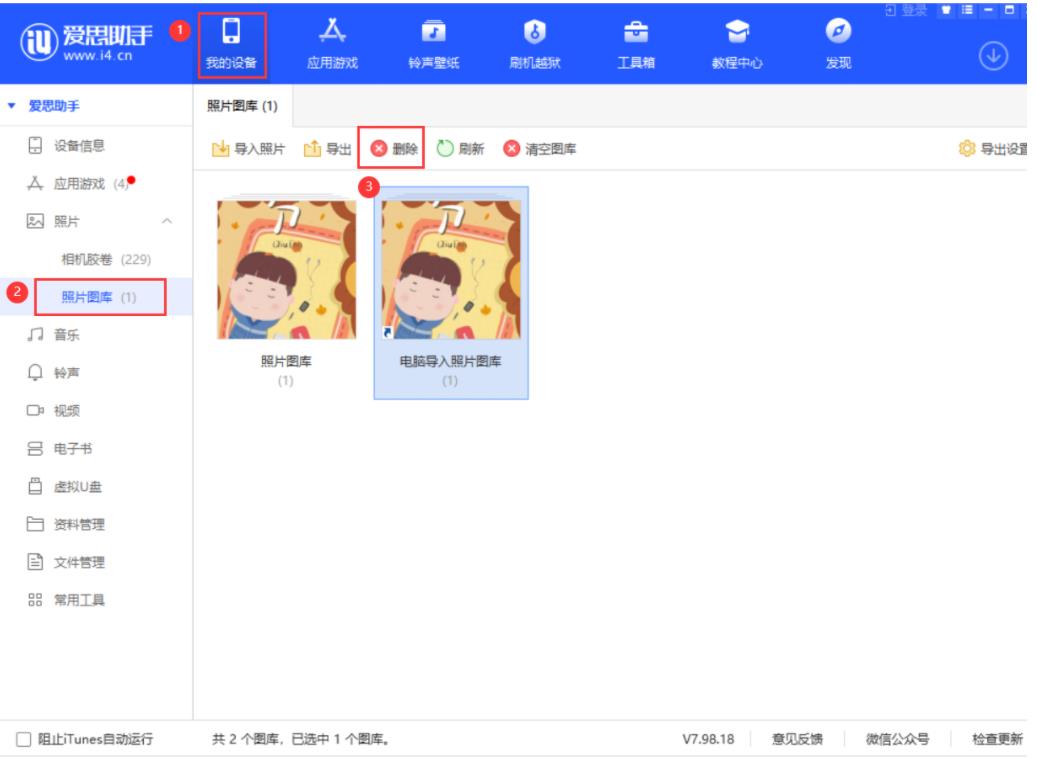Click the 导入照片 import button

click(x=248, y=150)
